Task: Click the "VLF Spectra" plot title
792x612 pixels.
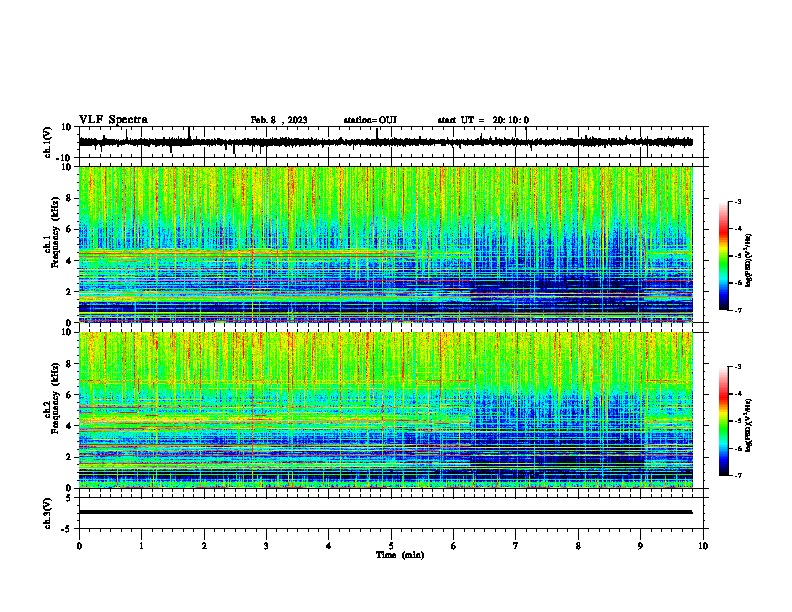Action: pyautogui.click(x=113, y=120)
